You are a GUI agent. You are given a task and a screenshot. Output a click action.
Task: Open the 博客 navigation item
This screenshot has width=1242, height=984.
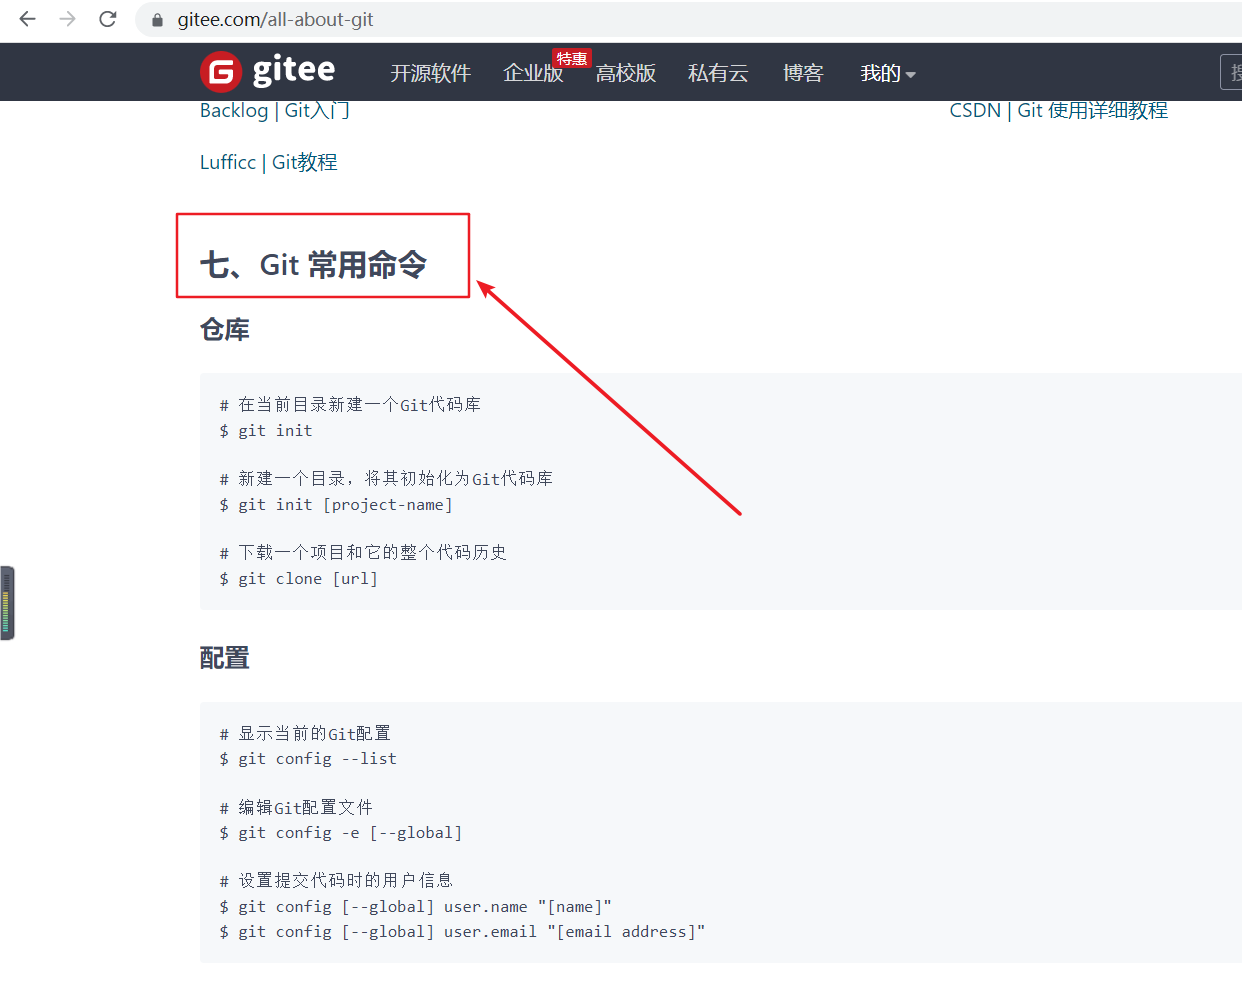(803, 73)
